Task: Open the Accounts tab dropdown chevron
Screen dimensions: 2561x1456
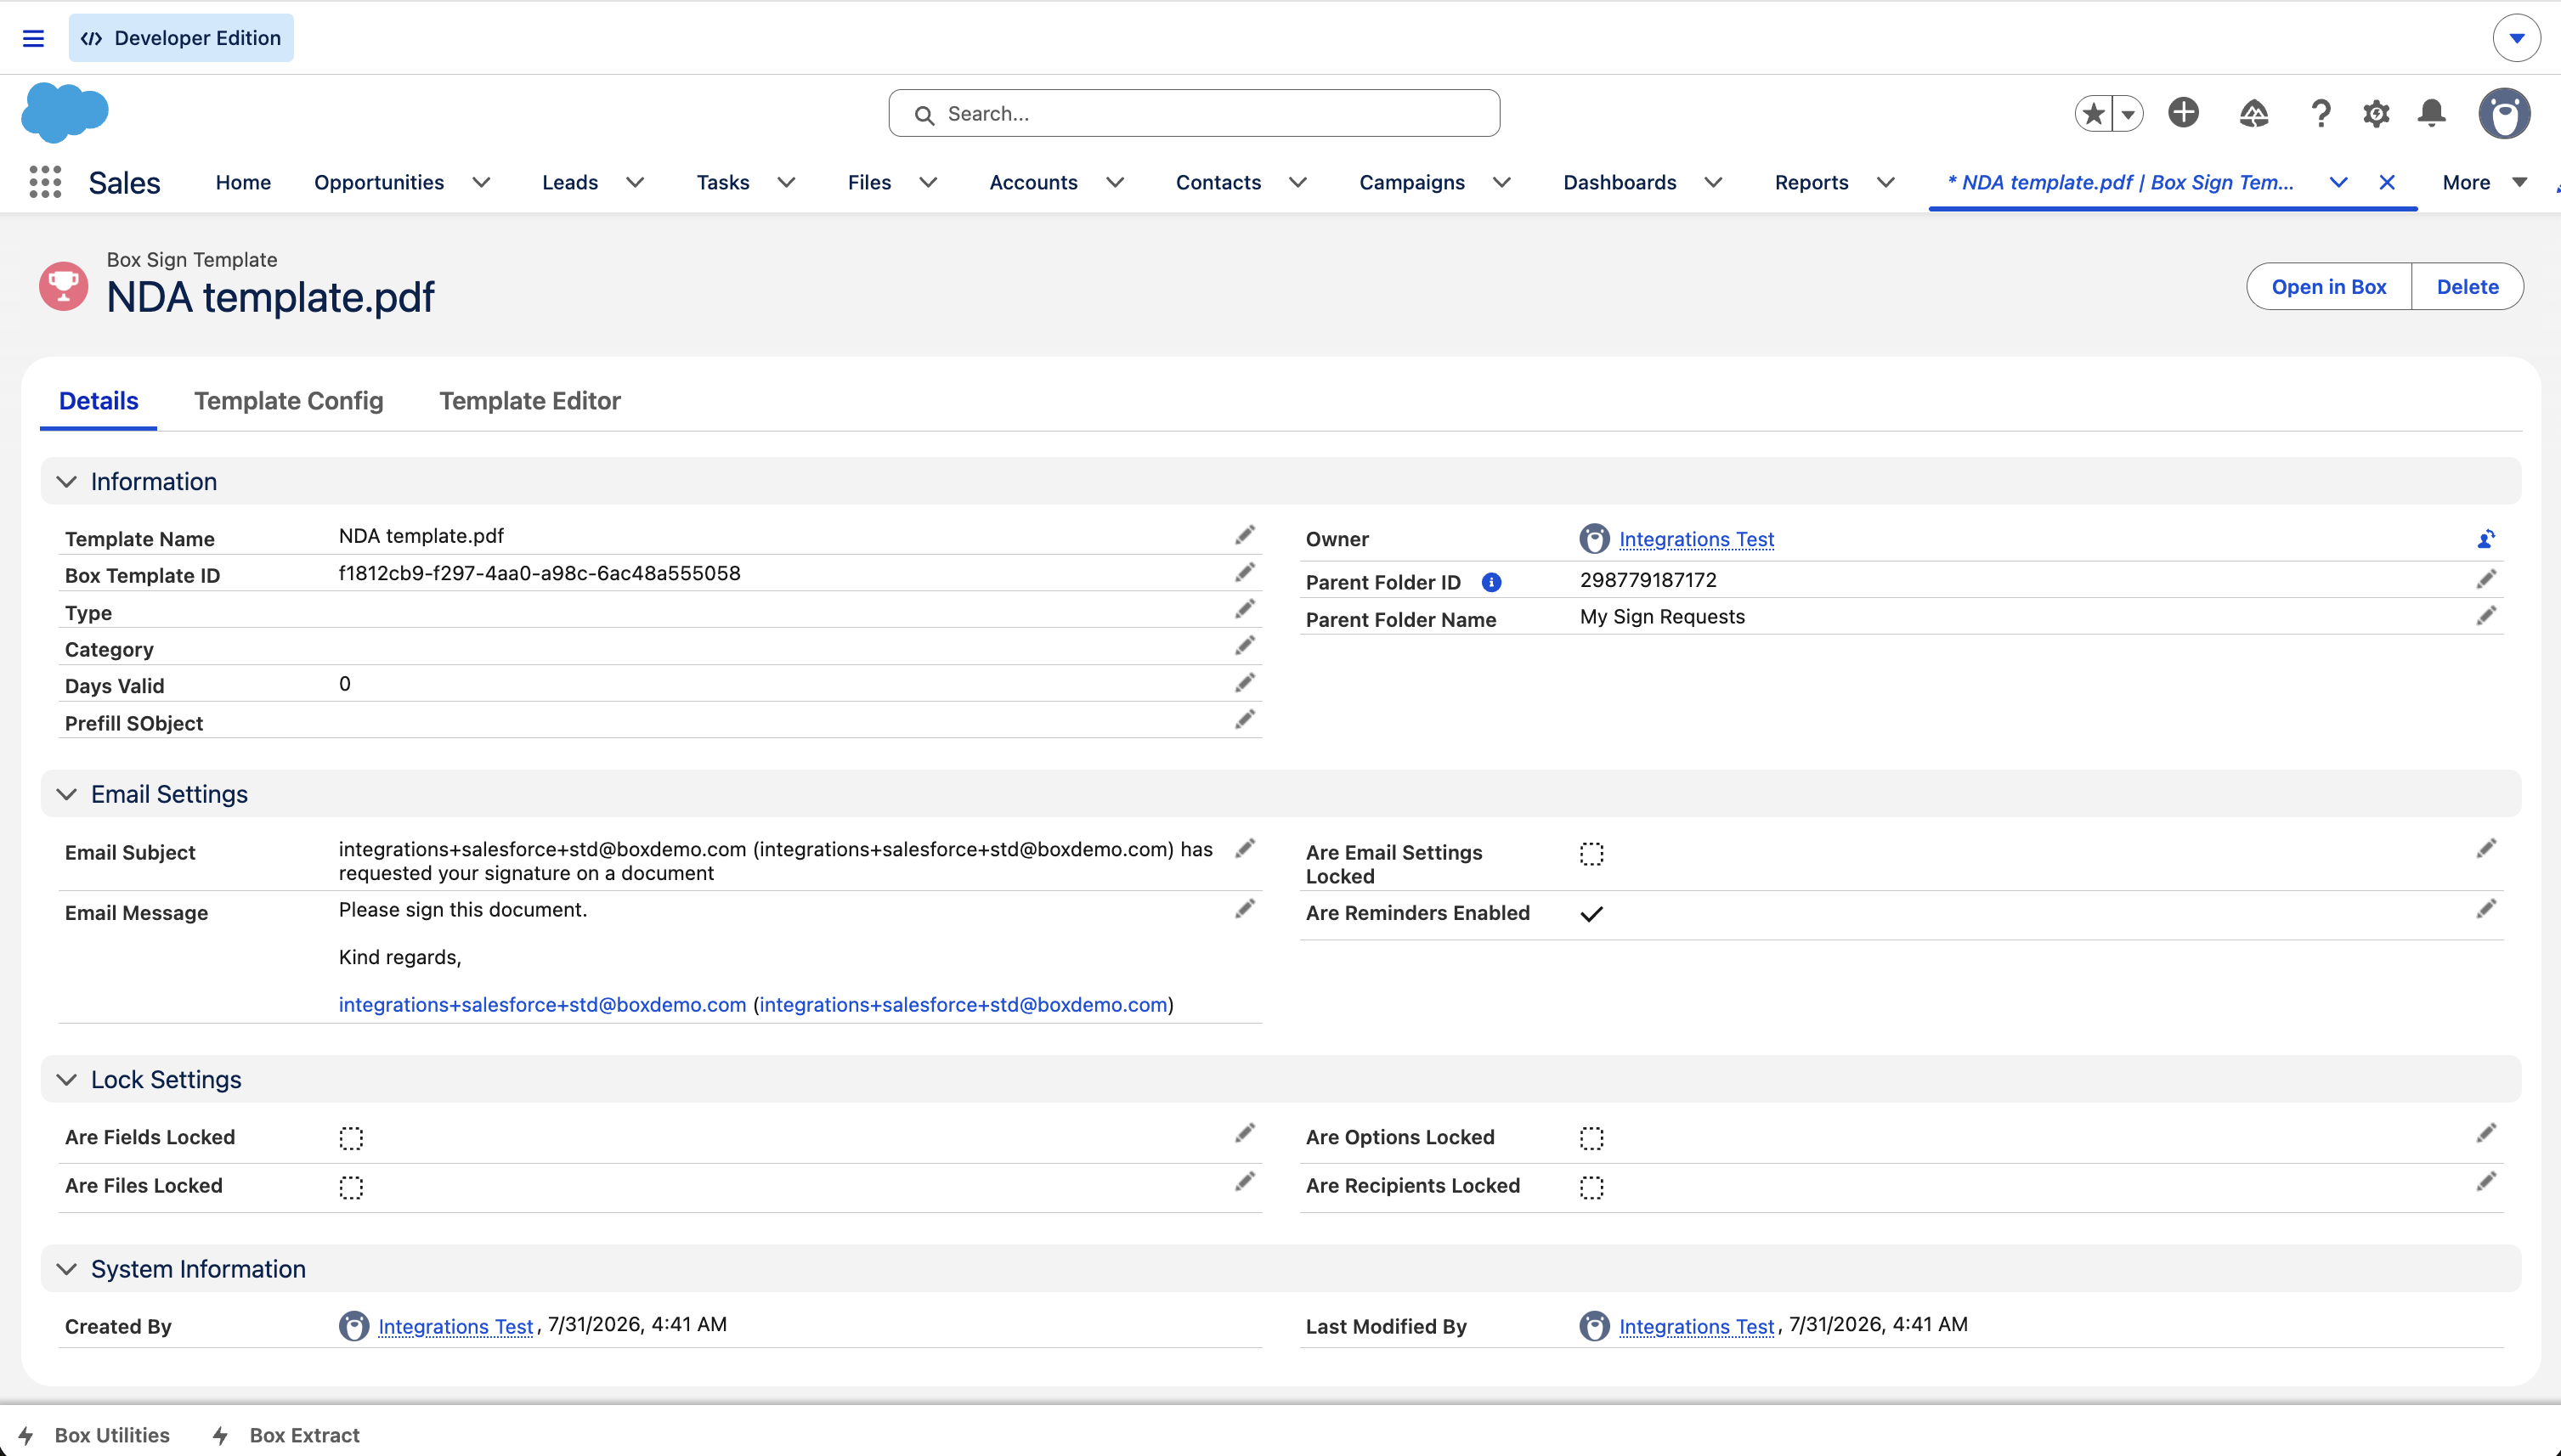Action: pos(1115,182)
